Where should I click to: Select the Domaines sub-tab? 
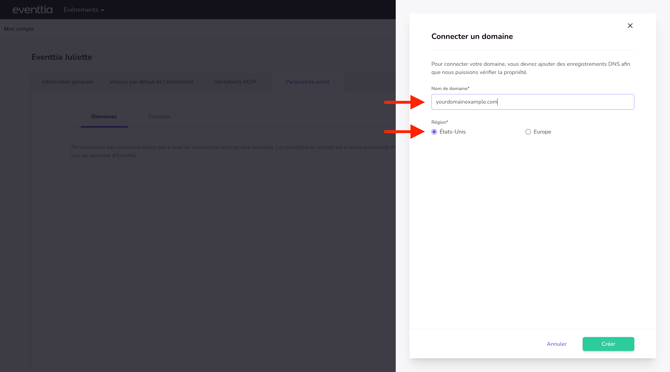tap(104, 117)
